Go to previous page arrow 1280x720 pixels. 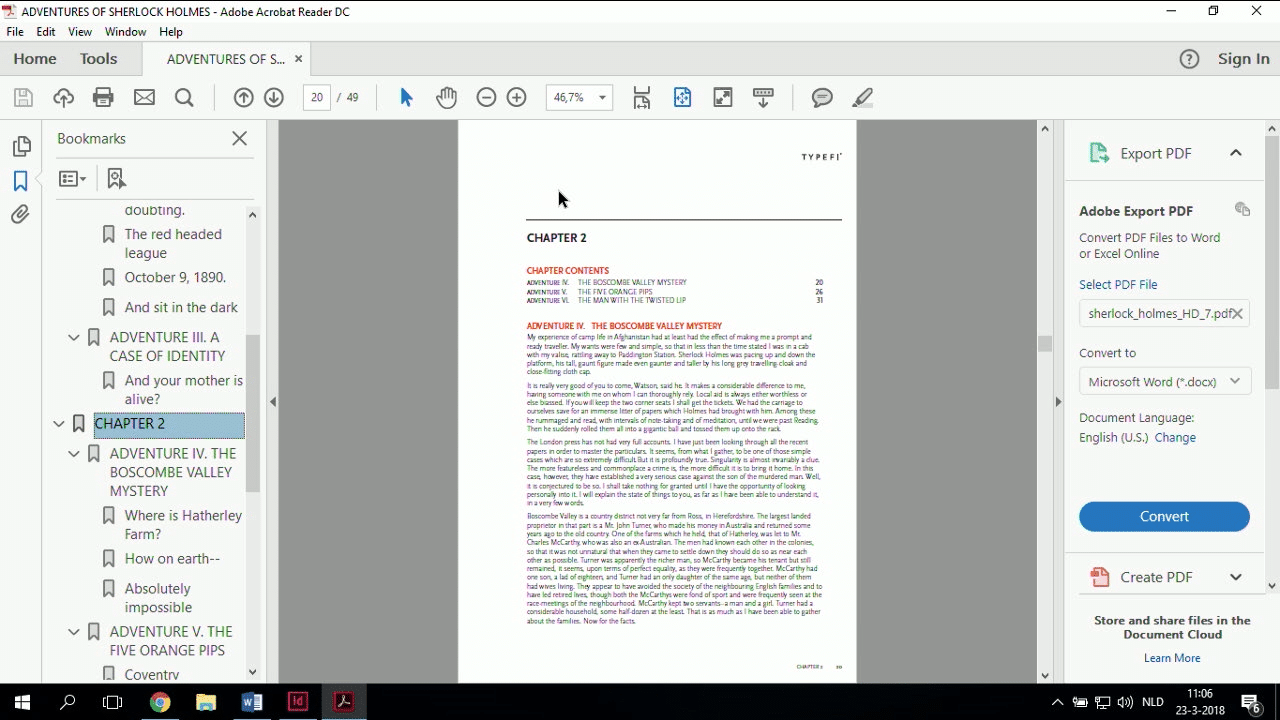click(243, 97)
